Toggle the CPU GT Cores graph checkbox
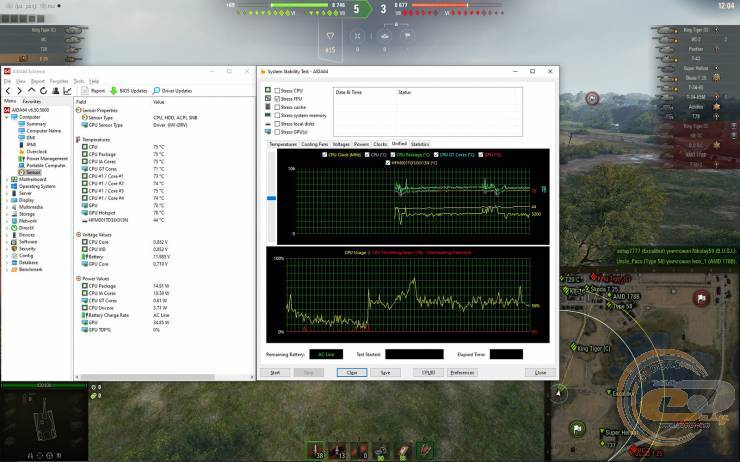Image resolution: width=740 pixels, height=462 pixels. (436, 155)
